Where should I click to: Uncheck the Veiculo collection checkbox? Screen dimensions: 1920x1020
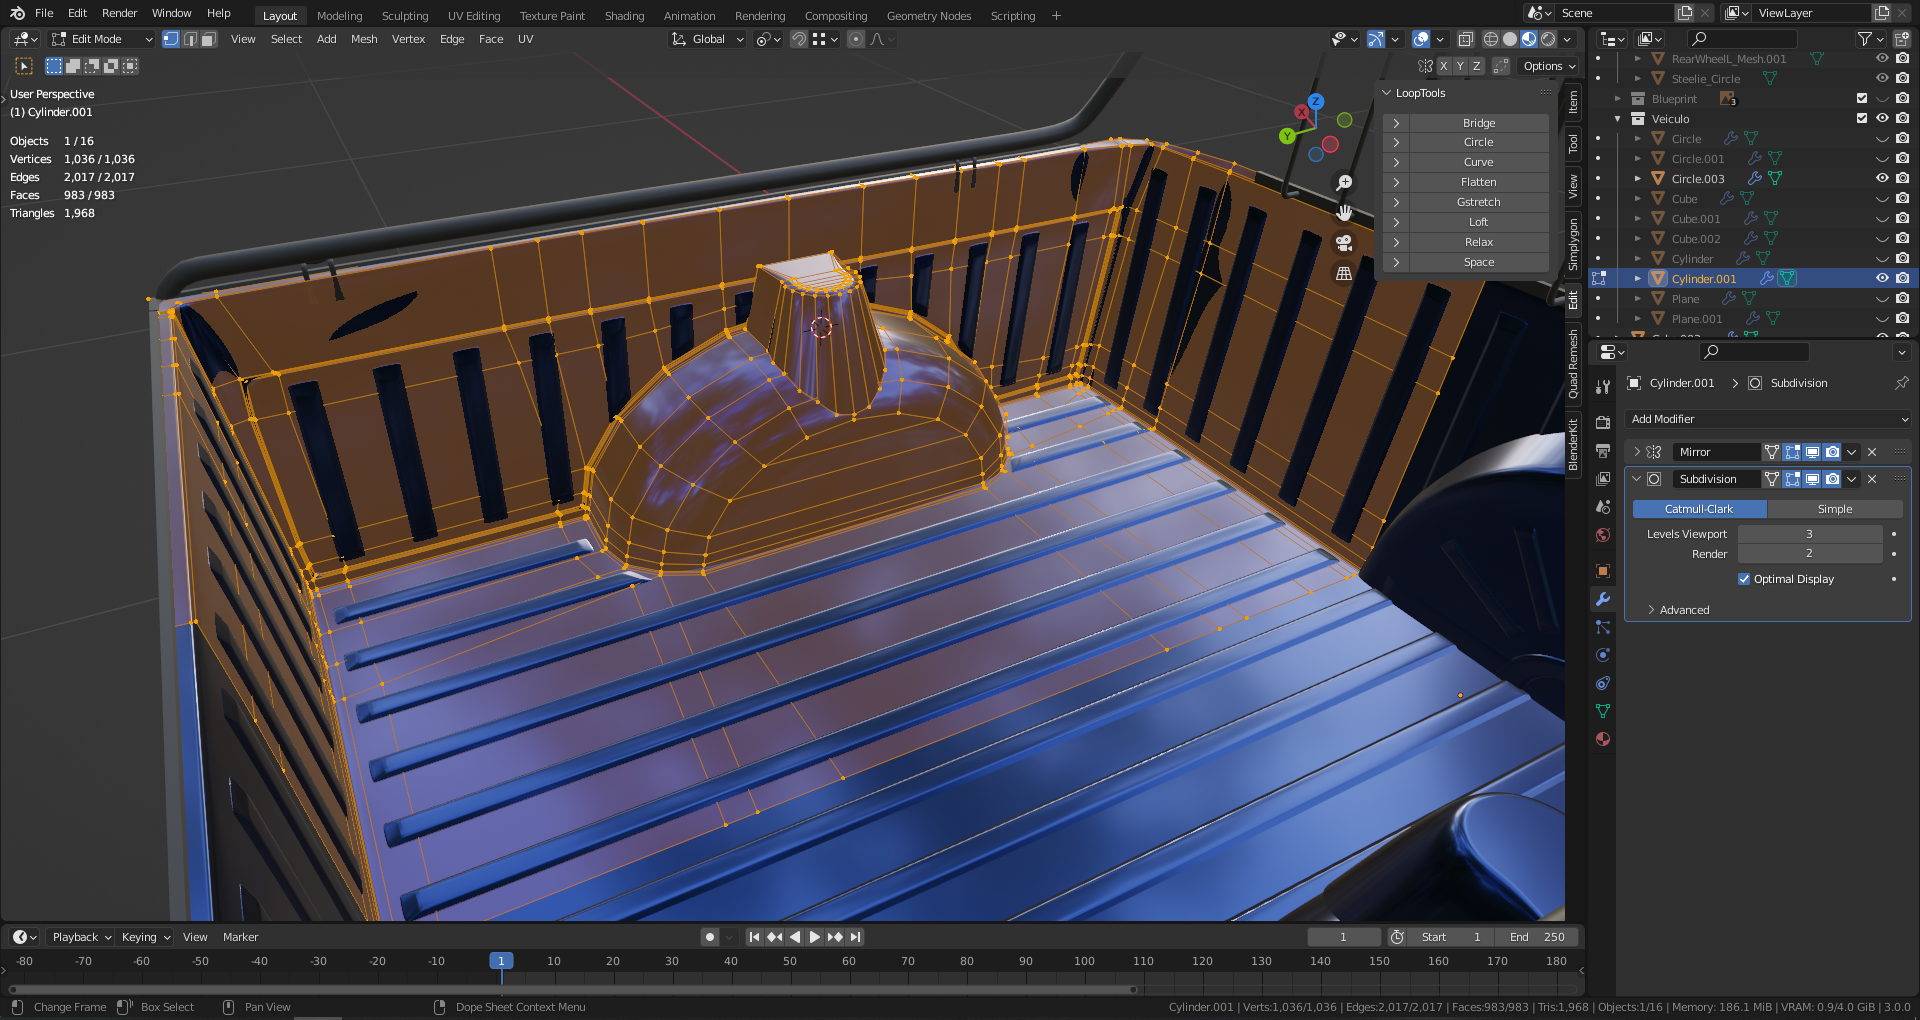1862,118
